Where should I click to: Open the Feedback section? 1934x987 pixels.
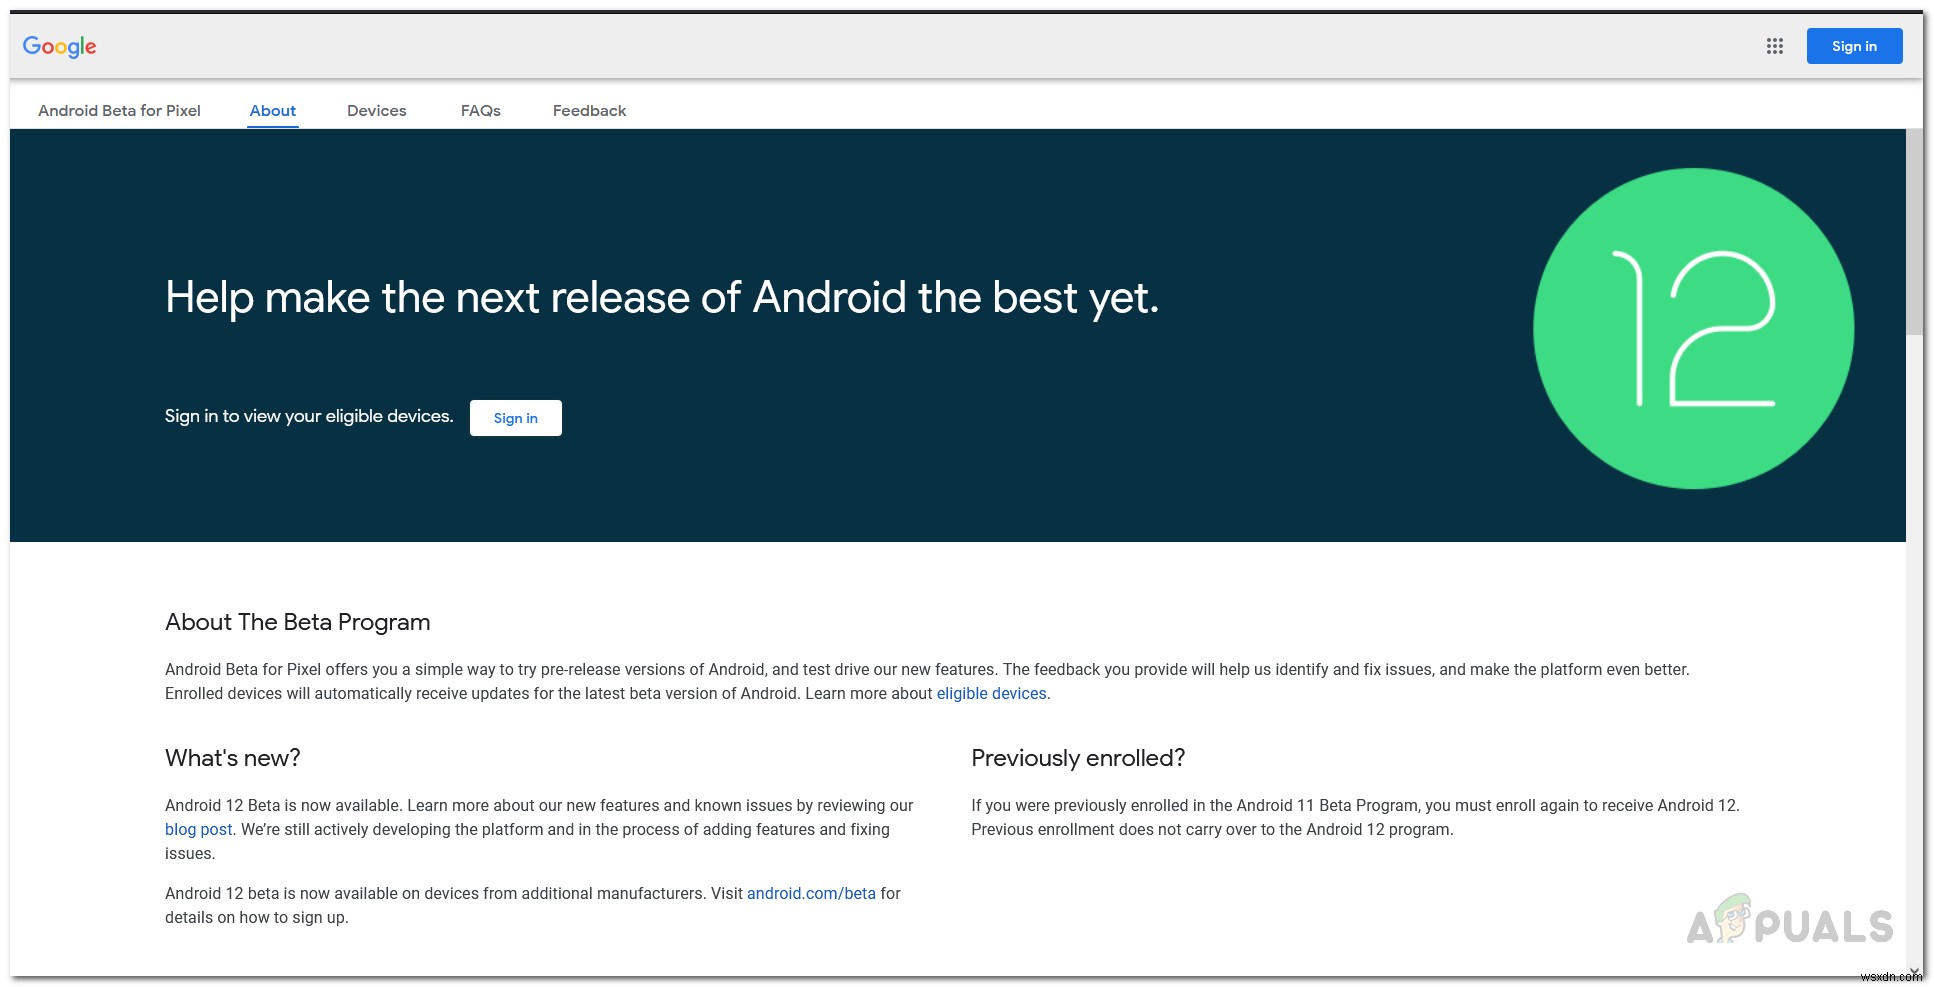tap(589, 110)
